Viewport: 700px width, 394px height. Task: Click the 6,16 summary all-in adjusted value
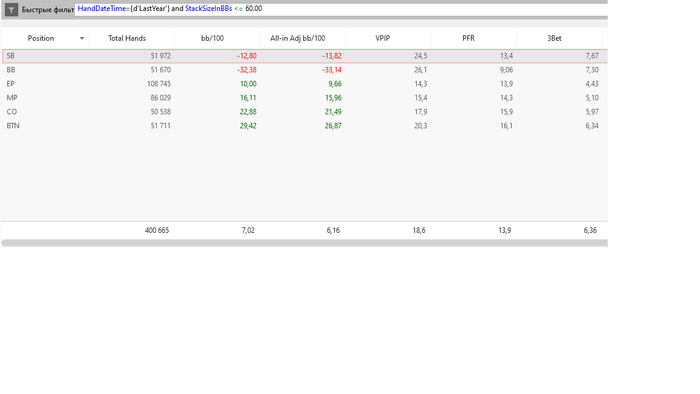tap(333, 230)
